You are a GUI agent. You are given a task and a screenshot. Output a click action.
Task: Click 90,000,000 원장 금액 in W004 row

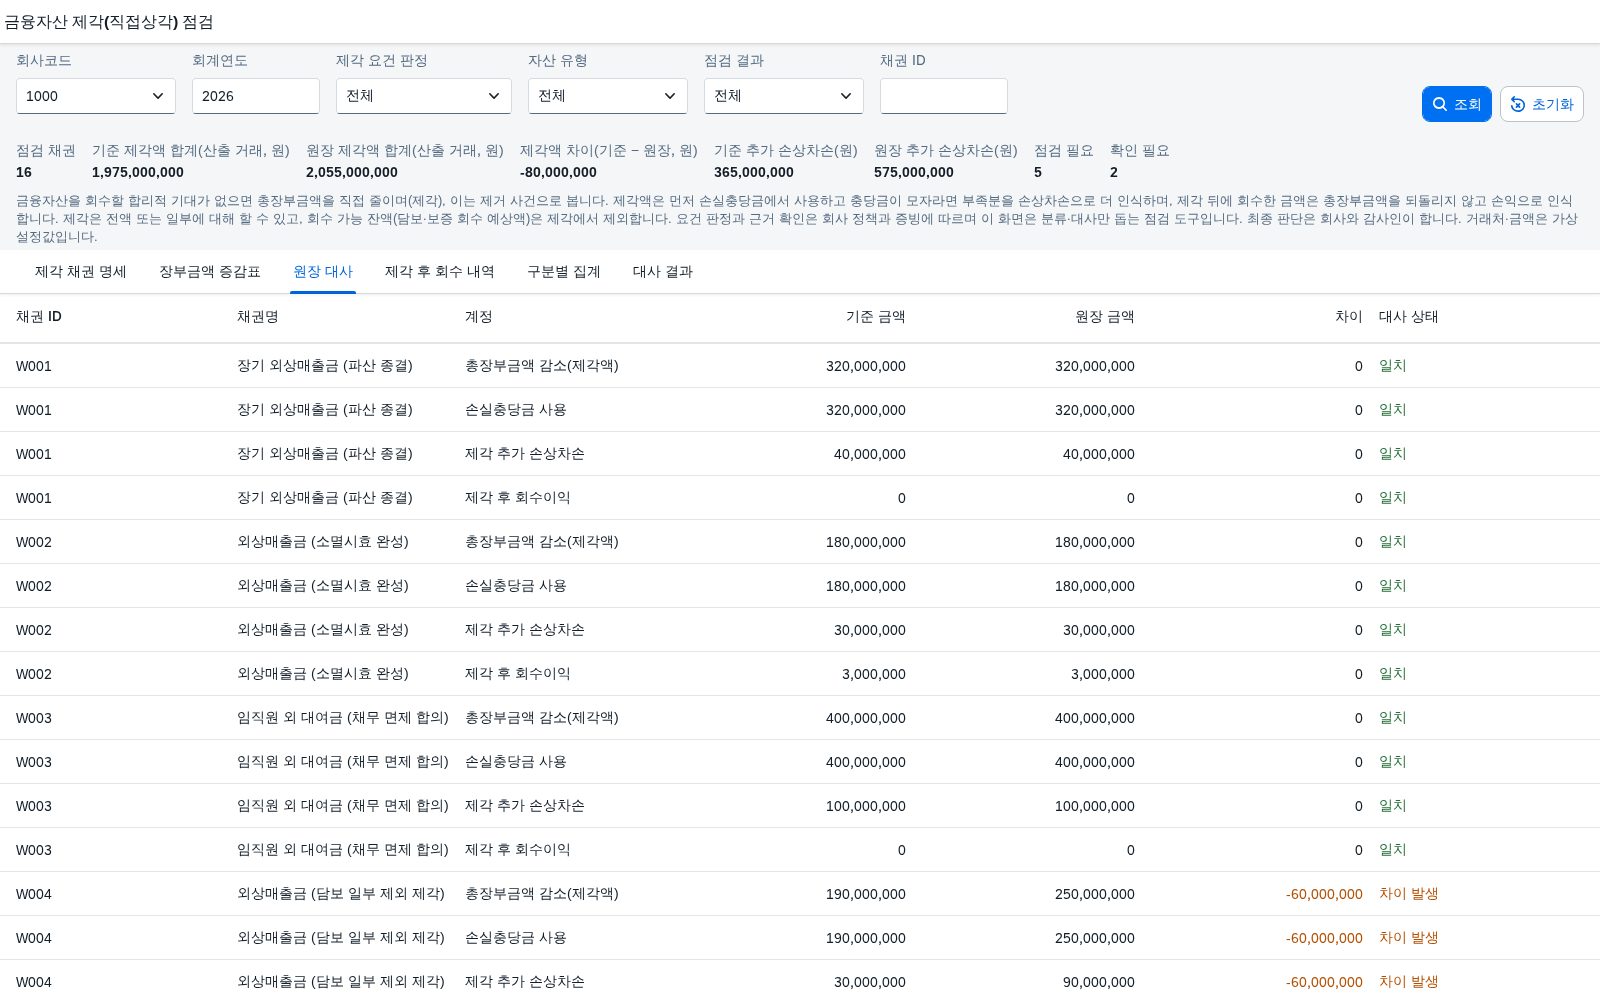pos(1099,982)
